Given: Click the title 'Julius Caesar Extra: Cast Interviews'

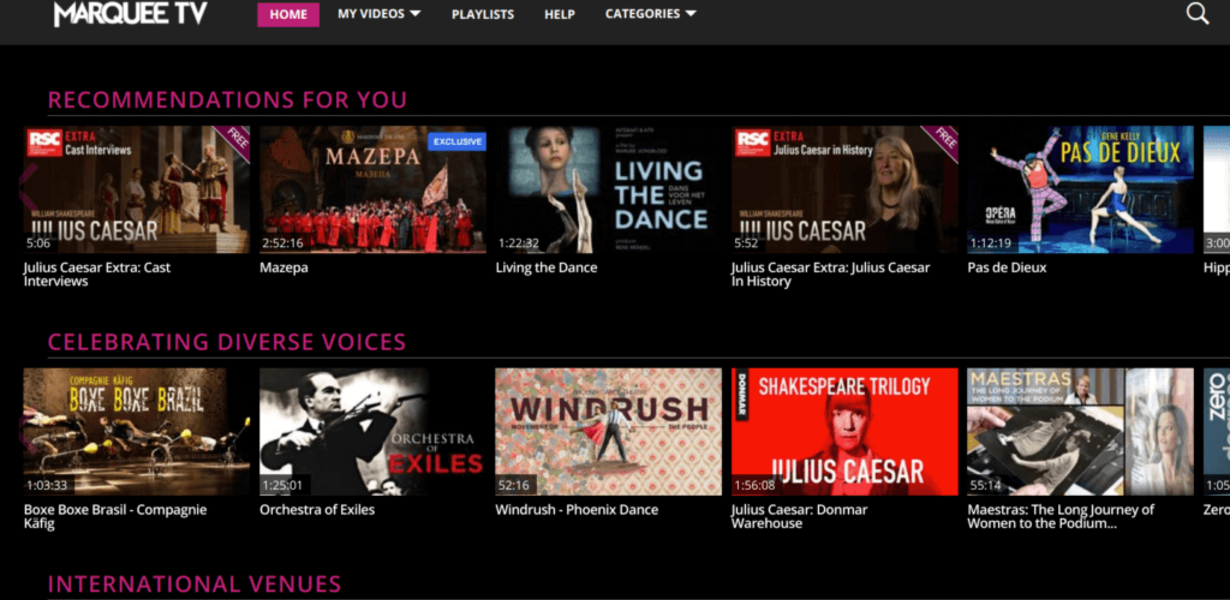Looking at the screenshot, I should [97, 274].
